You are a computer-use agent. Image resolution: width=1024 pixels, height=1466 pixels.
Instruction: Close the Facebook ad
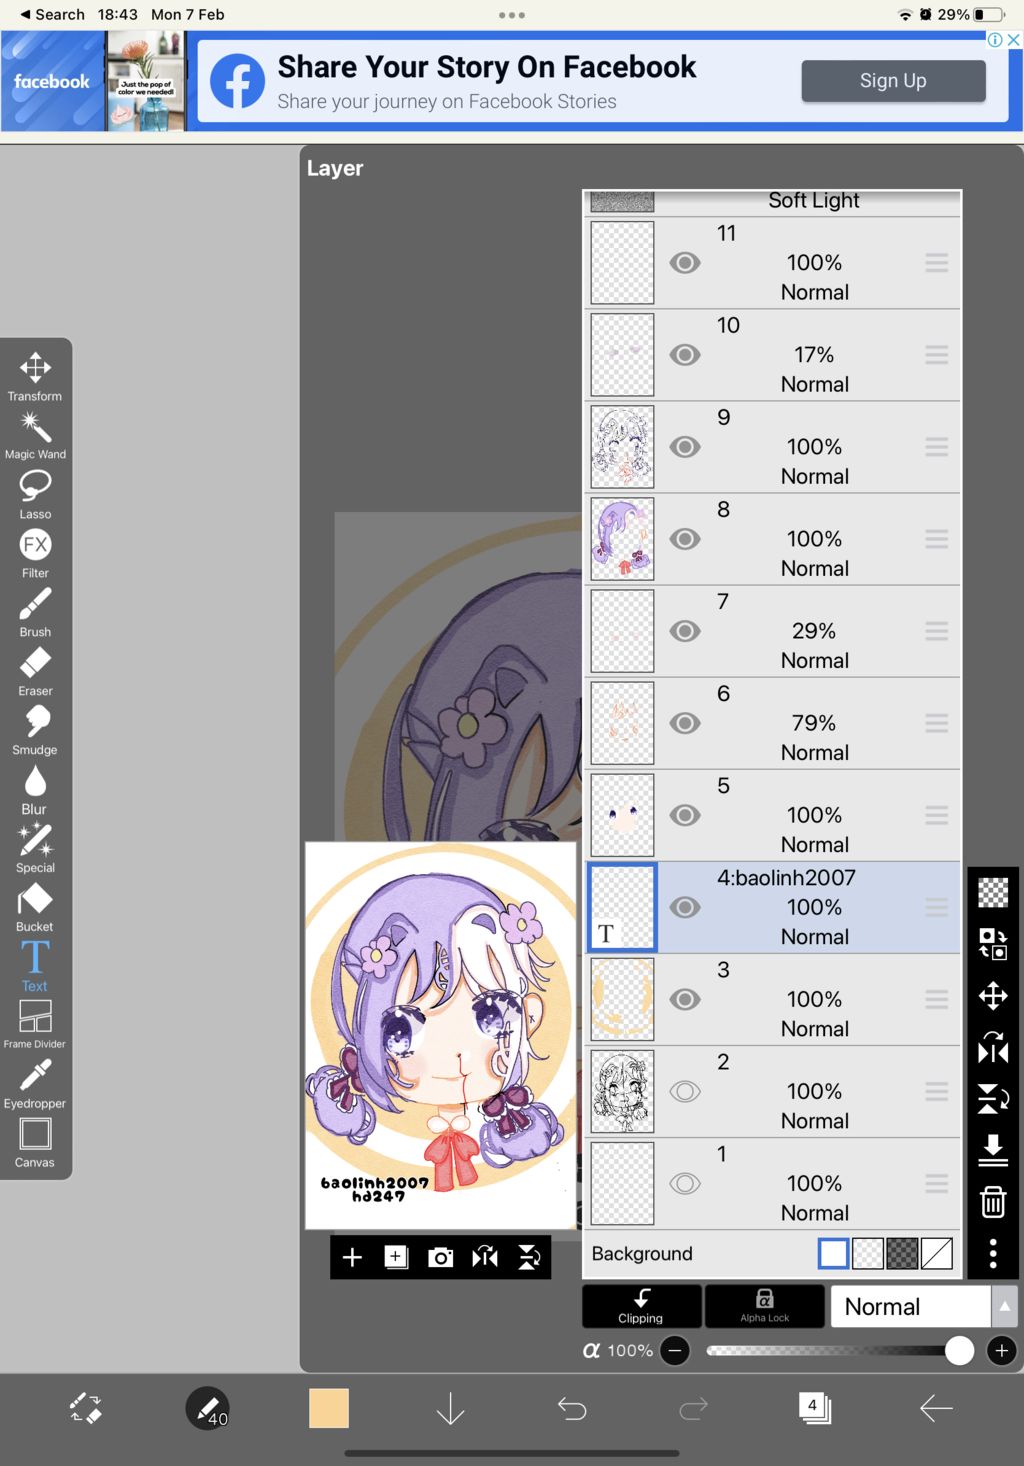pyautogui.click(x=1014, y=40)
